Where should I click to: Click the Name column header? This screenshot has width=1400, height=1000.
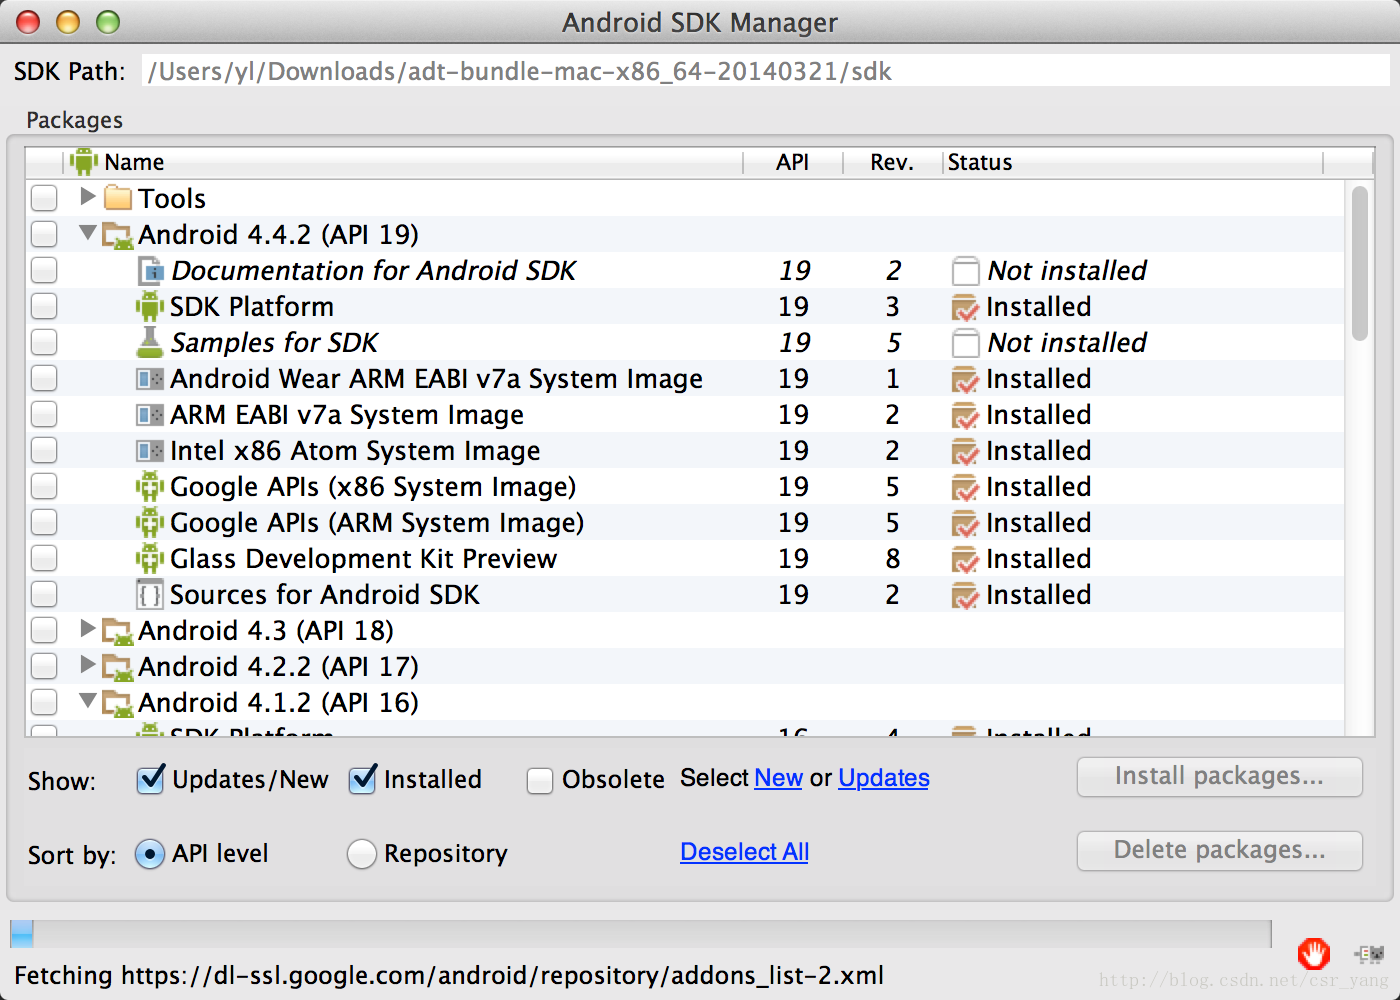tap(404, 162)
